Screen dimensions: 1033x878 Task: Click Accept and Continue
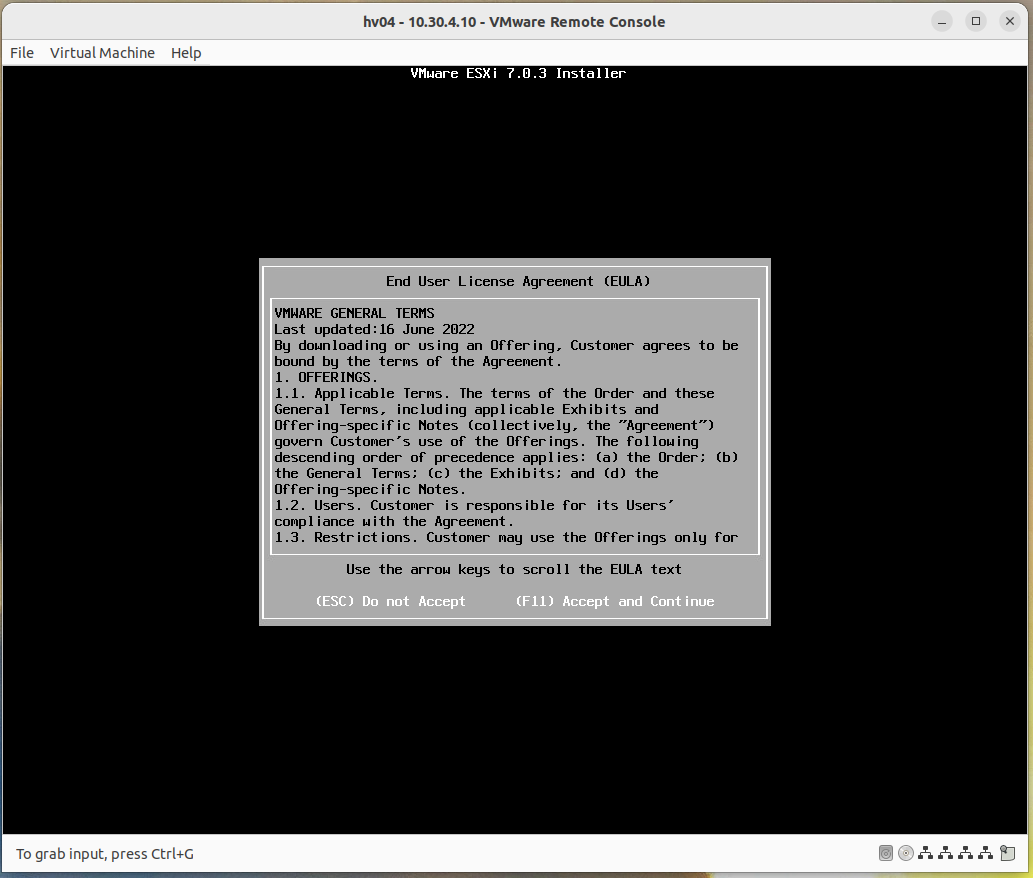[614, 601]
